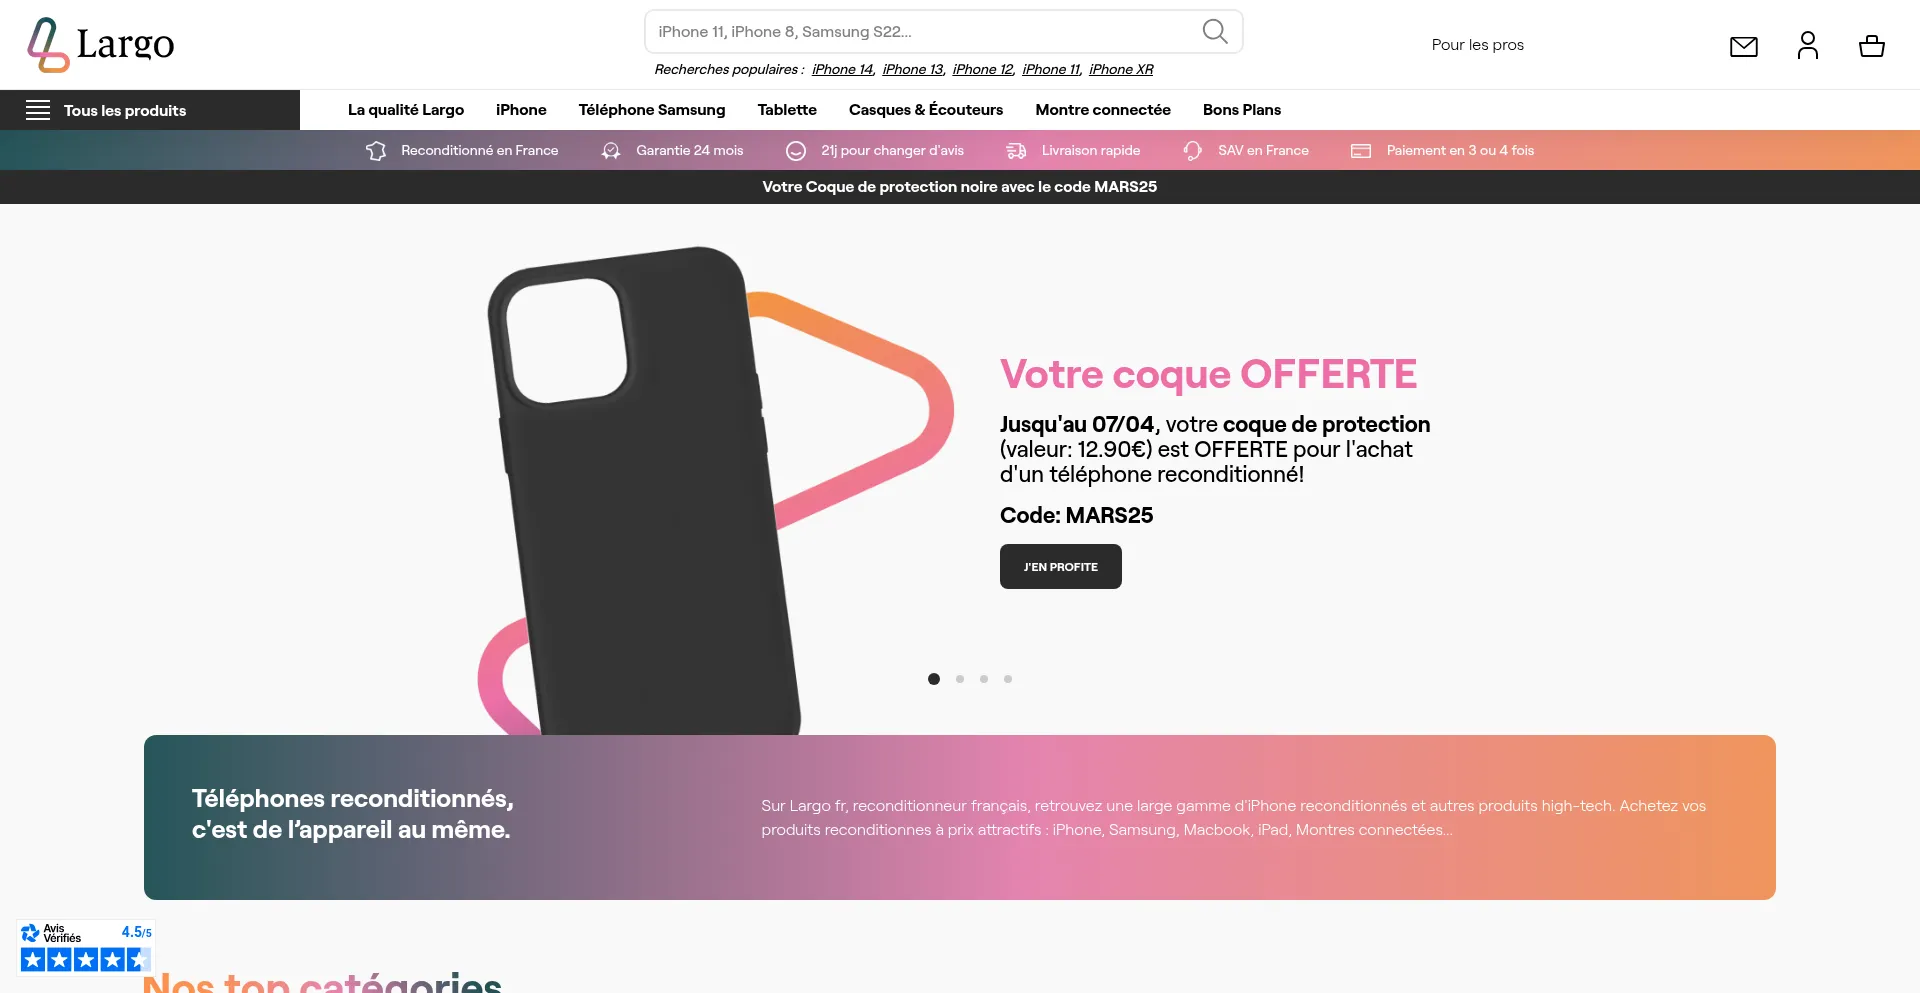Select the first active carousel dot
The height and width of the screenshot is (993, 1920).
934,679
